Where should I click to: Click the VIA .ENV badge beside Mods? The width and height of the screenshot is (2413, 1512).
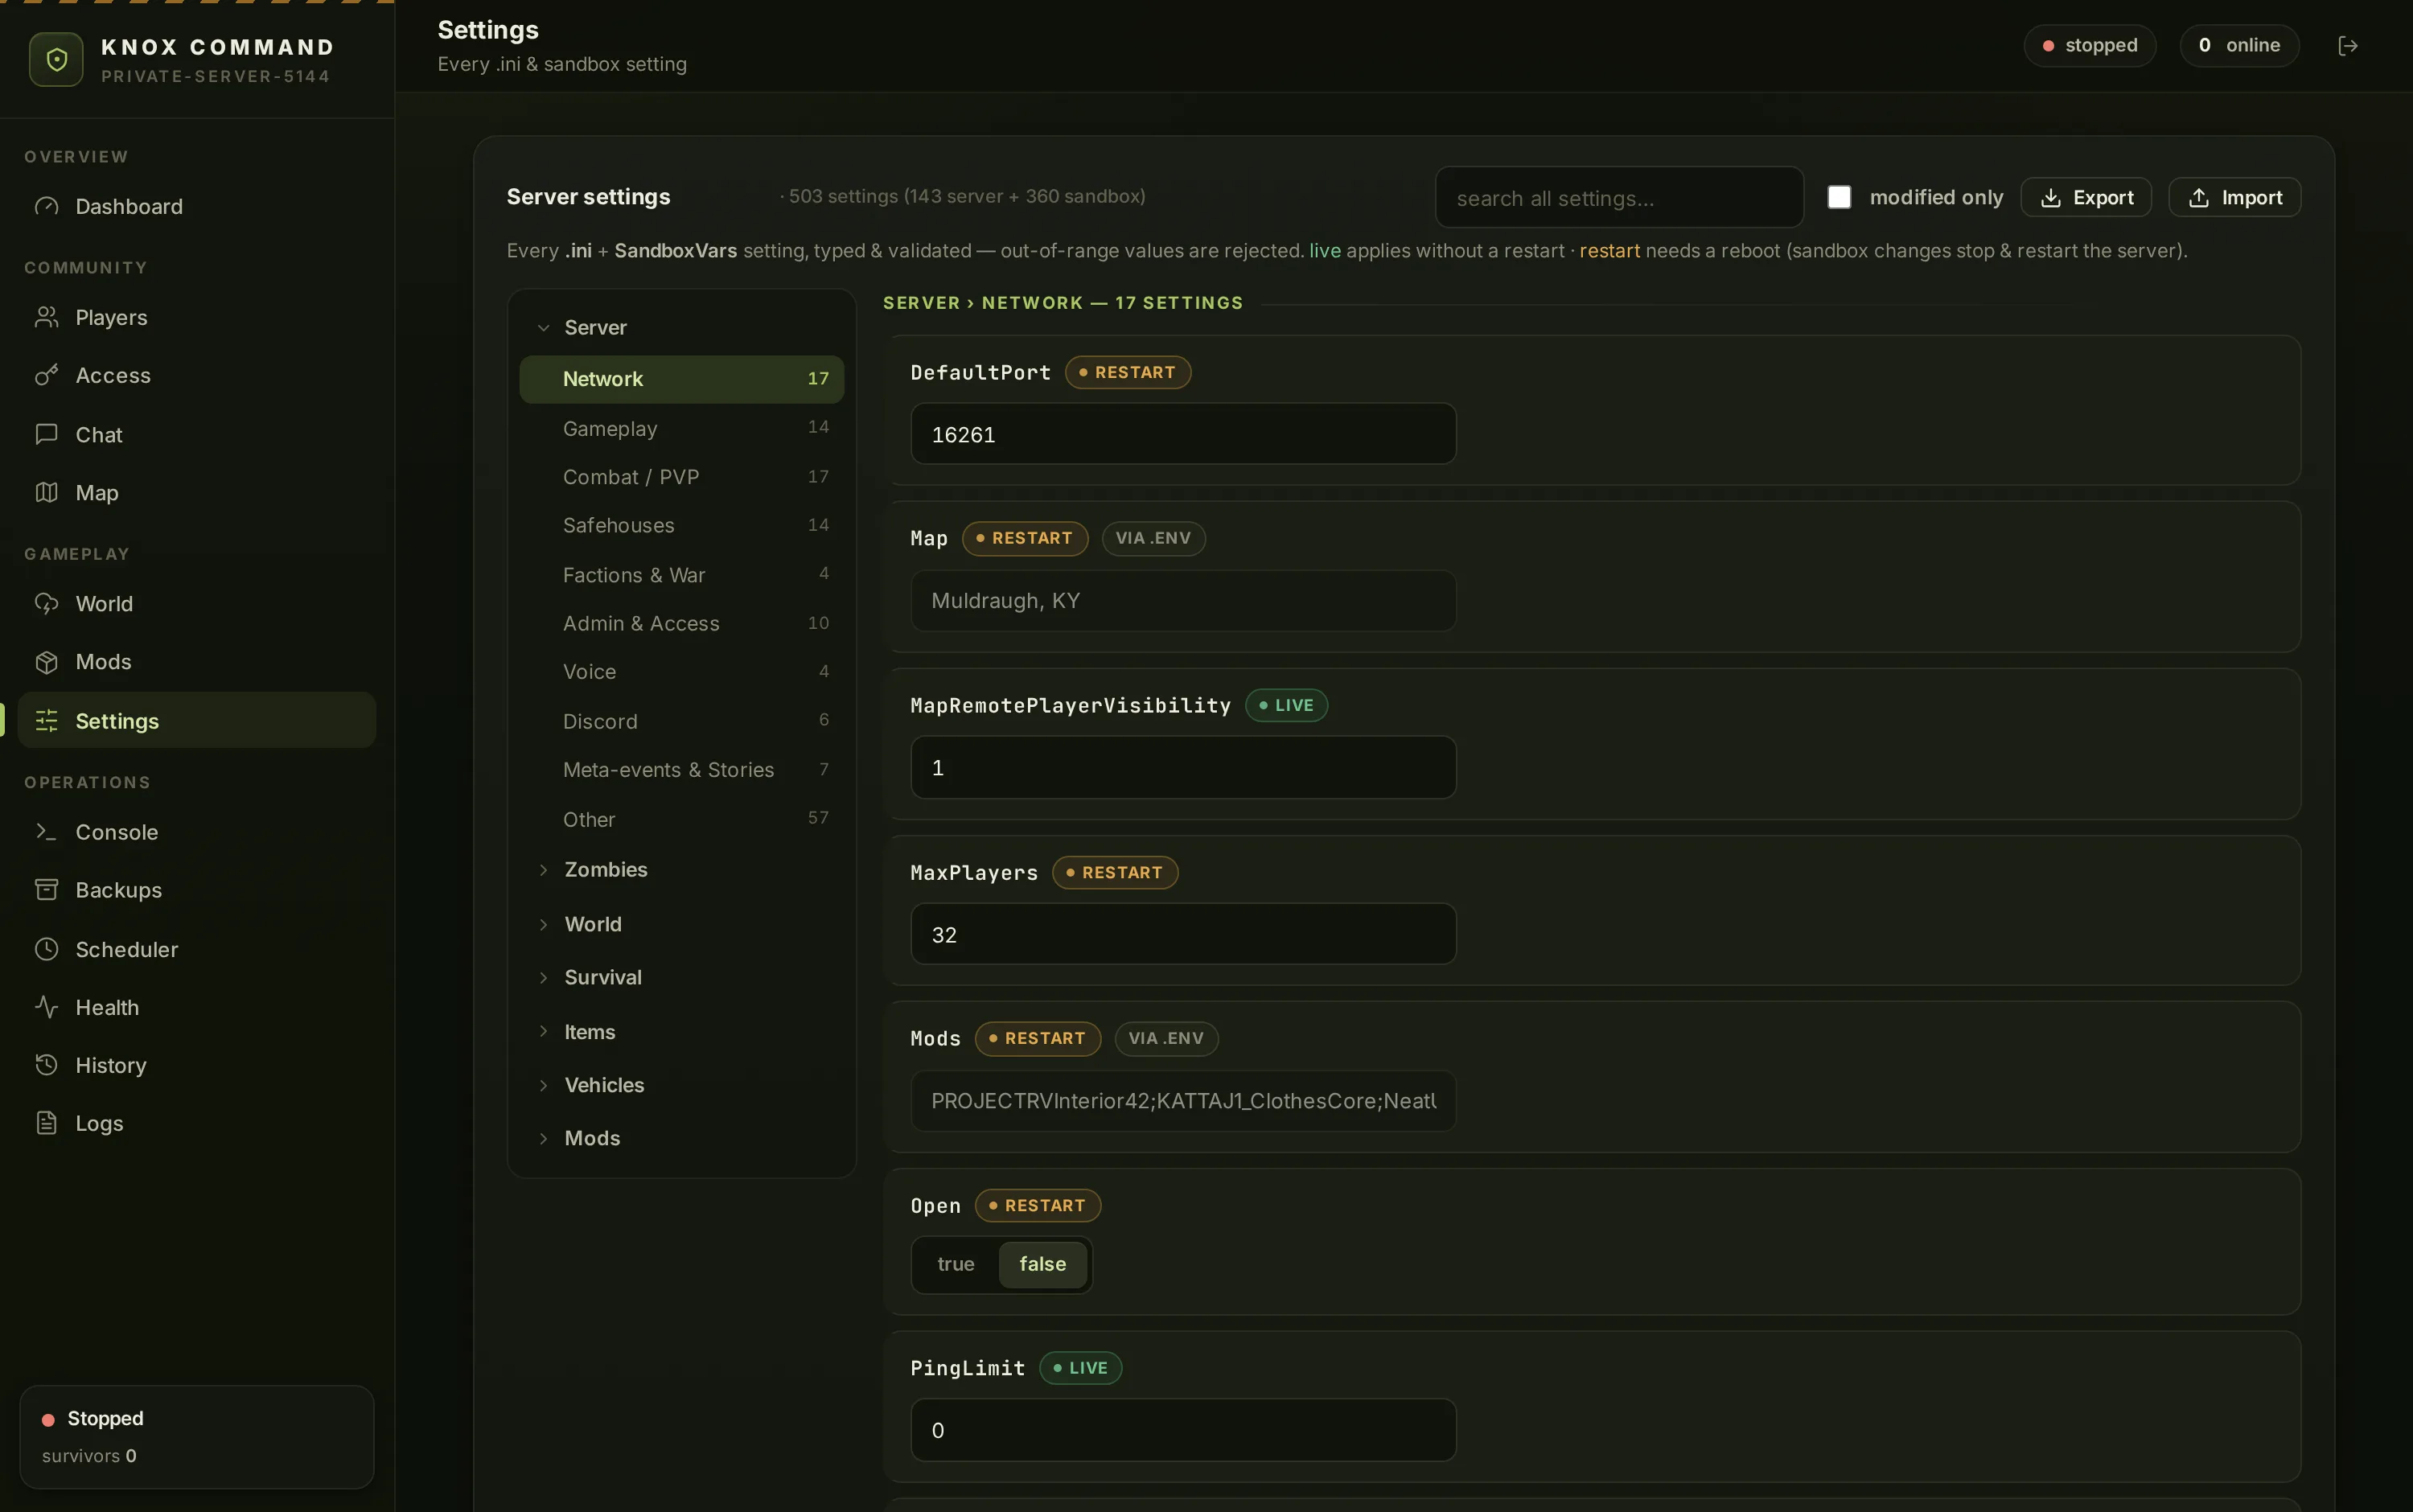coord(1167,1038)
